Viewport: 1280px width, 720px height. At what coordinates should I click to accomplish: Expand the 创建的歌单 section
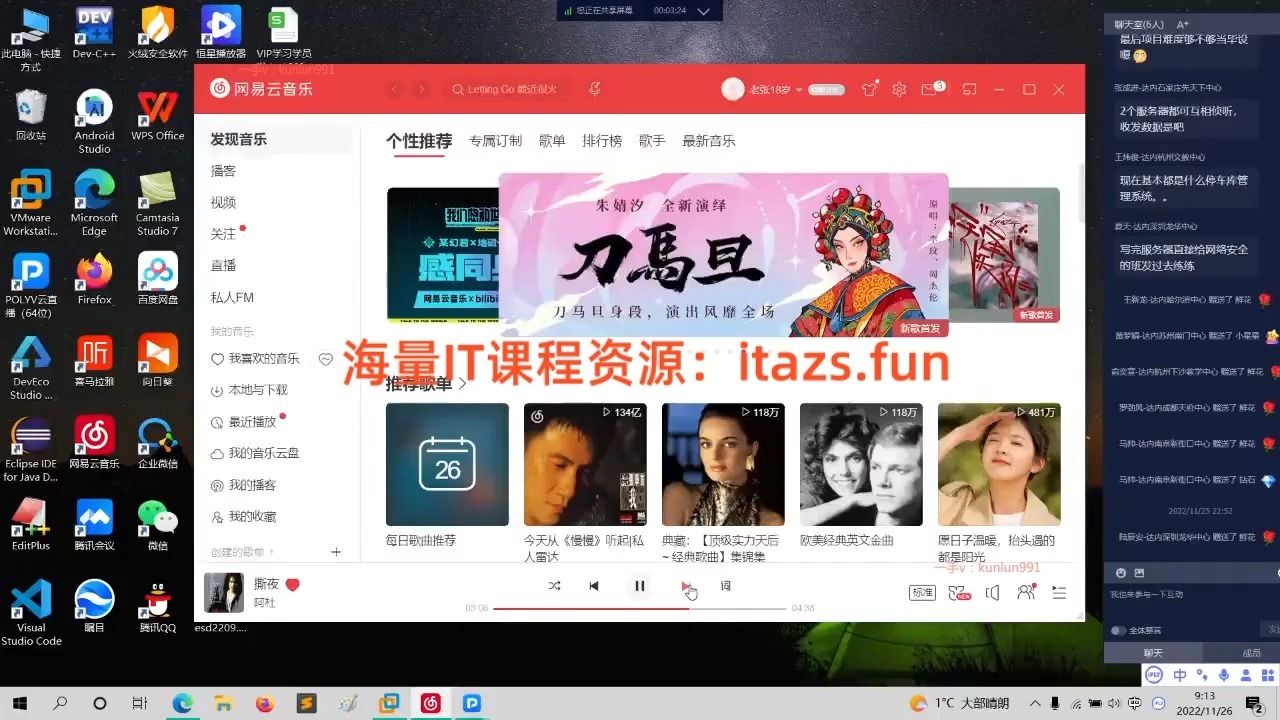pyautogui.click(x=243, y=552)
